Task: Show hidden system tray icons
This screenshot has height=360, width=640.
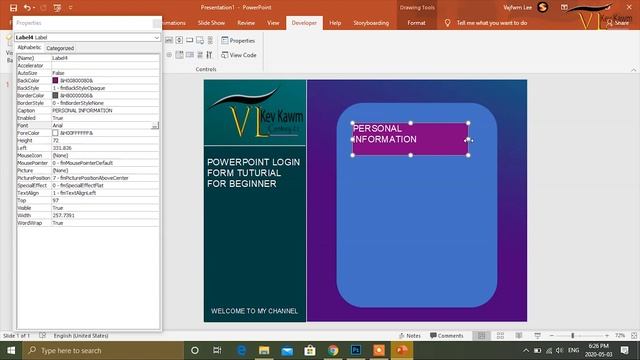Action: [526, 350]
